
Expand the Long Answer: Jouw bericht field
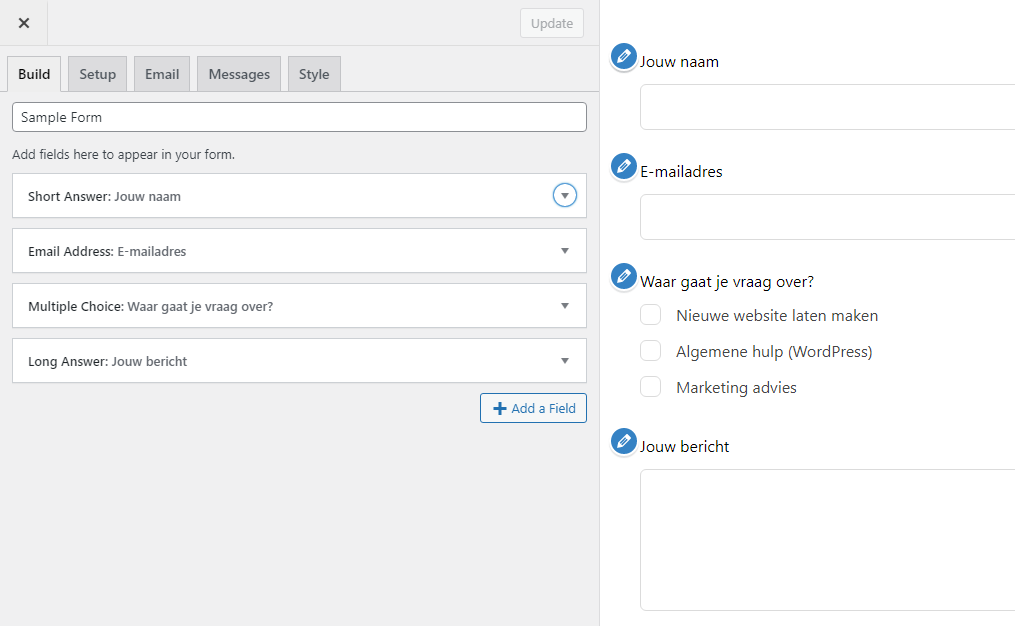click(565, 361)
